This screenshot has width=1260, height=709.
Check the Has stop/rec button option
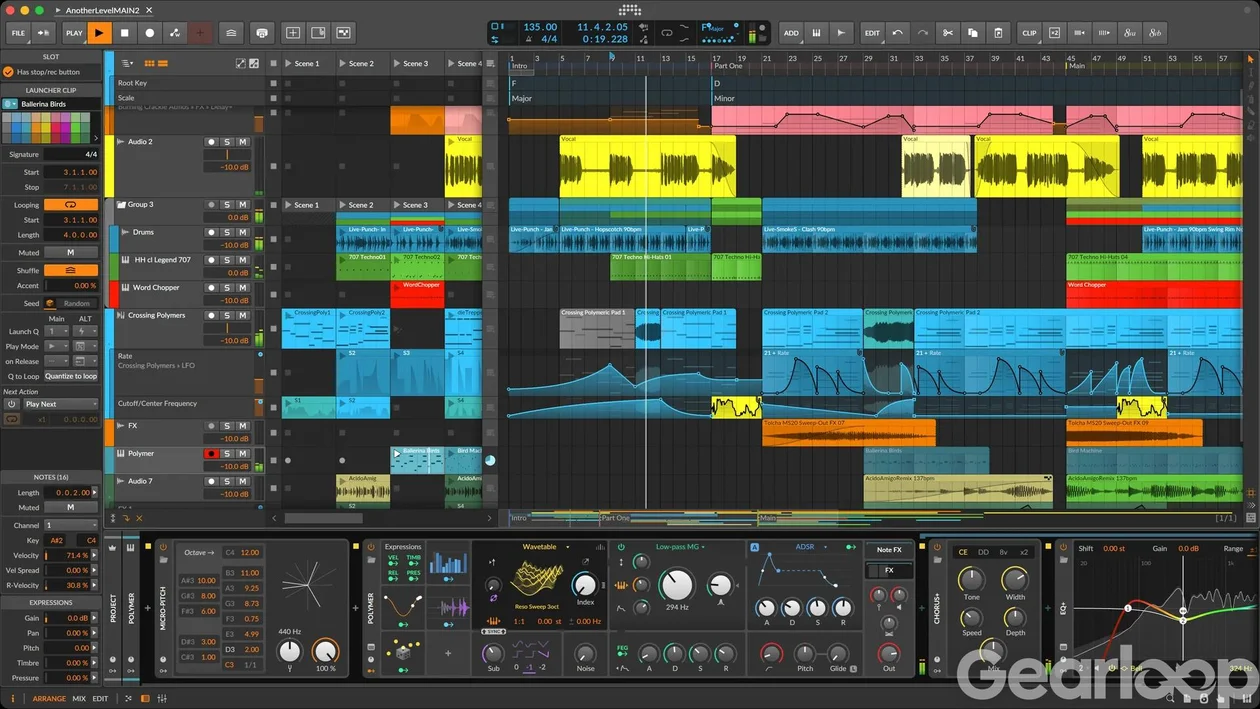click(x=8, y=72)
